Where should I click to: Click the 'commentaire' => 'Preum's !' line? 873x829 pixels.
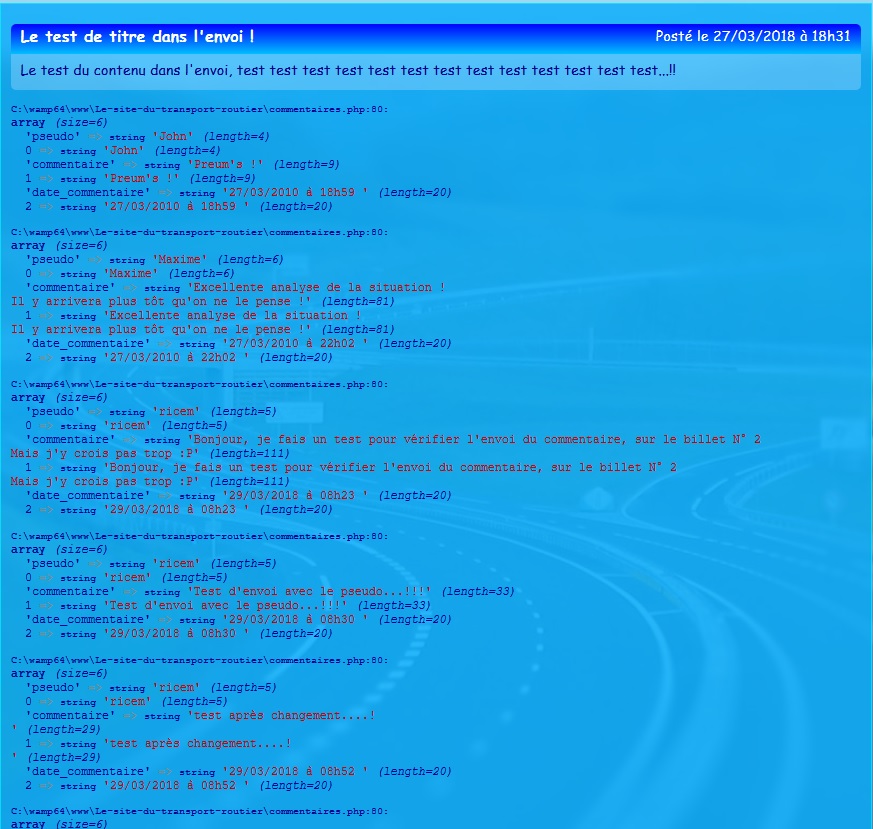point(182,164)
